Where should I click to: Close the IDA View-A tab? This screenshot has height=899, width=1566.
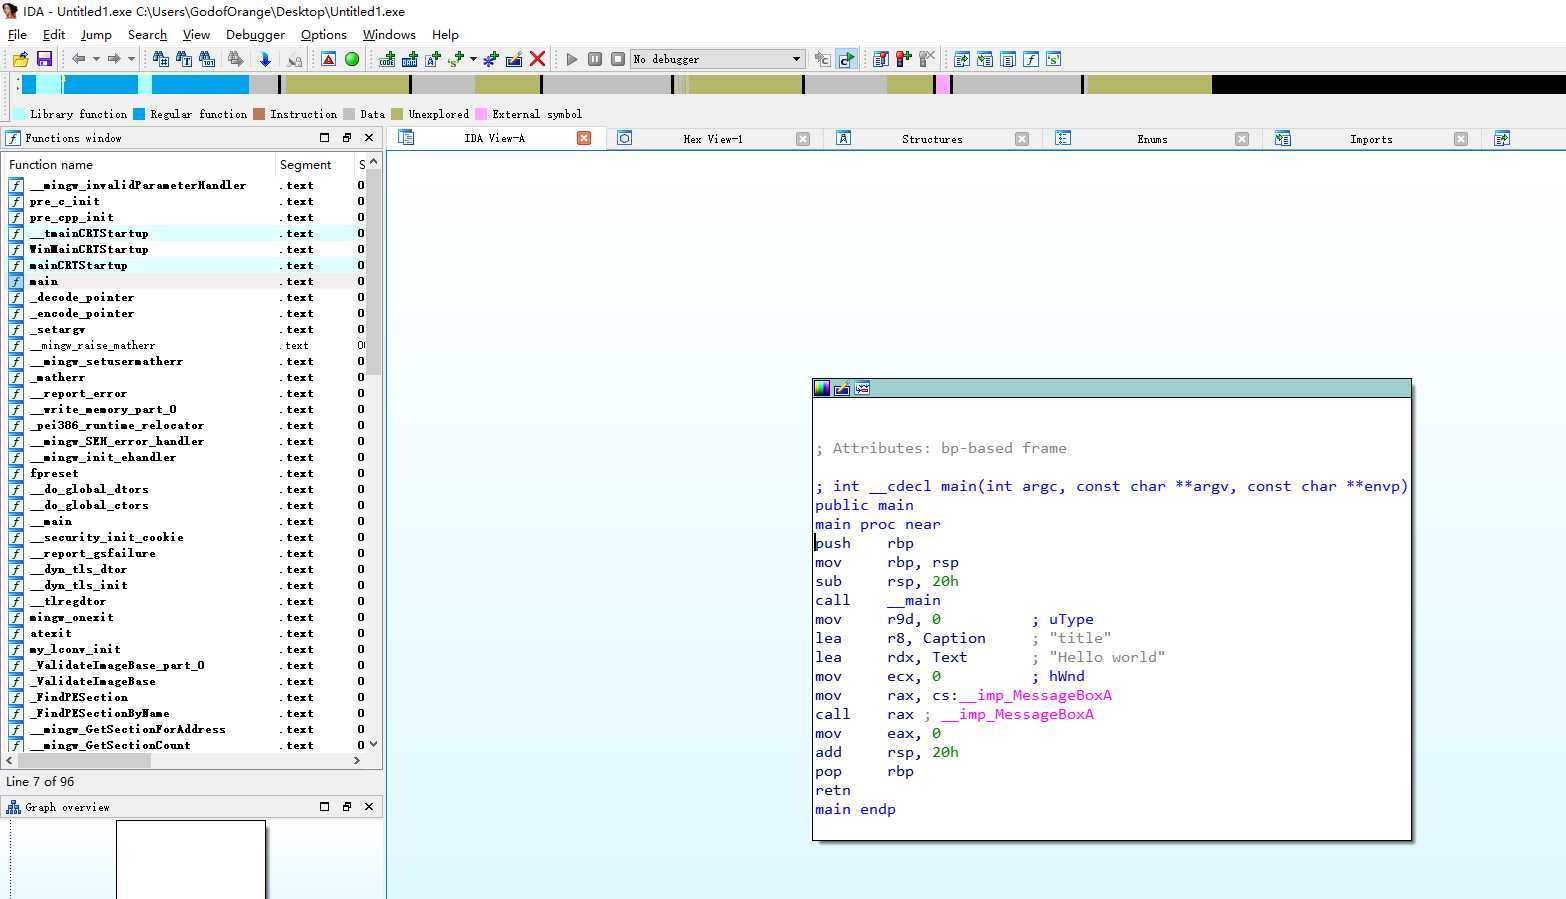(x=584, y=138)
